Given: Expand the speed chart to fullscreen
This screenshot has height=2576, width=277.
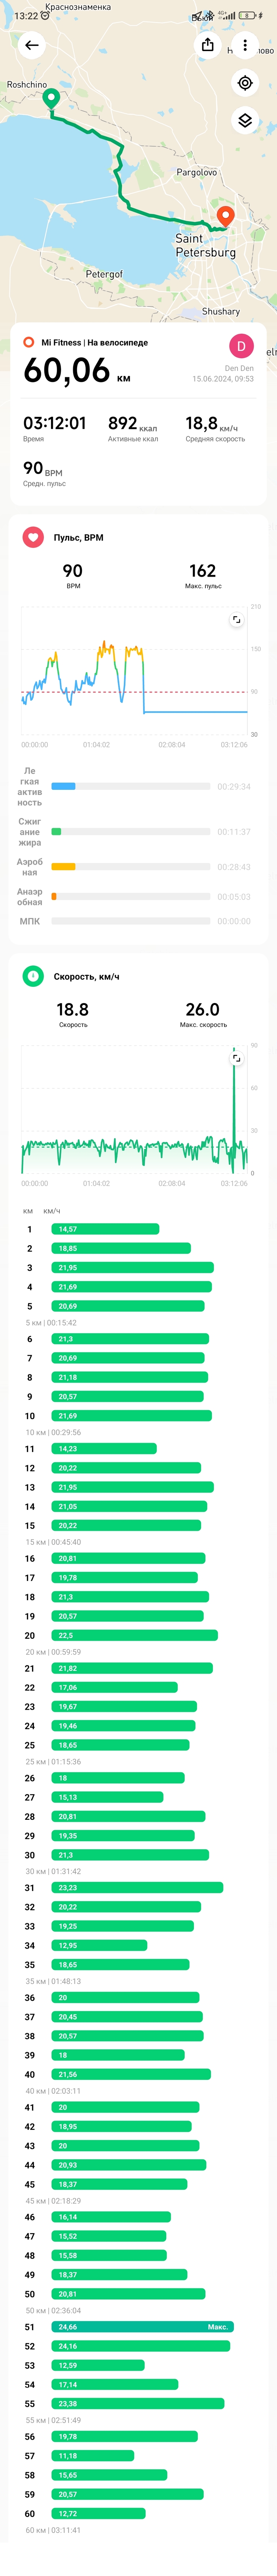Looking at the screenshot, I should [236, 1057].
